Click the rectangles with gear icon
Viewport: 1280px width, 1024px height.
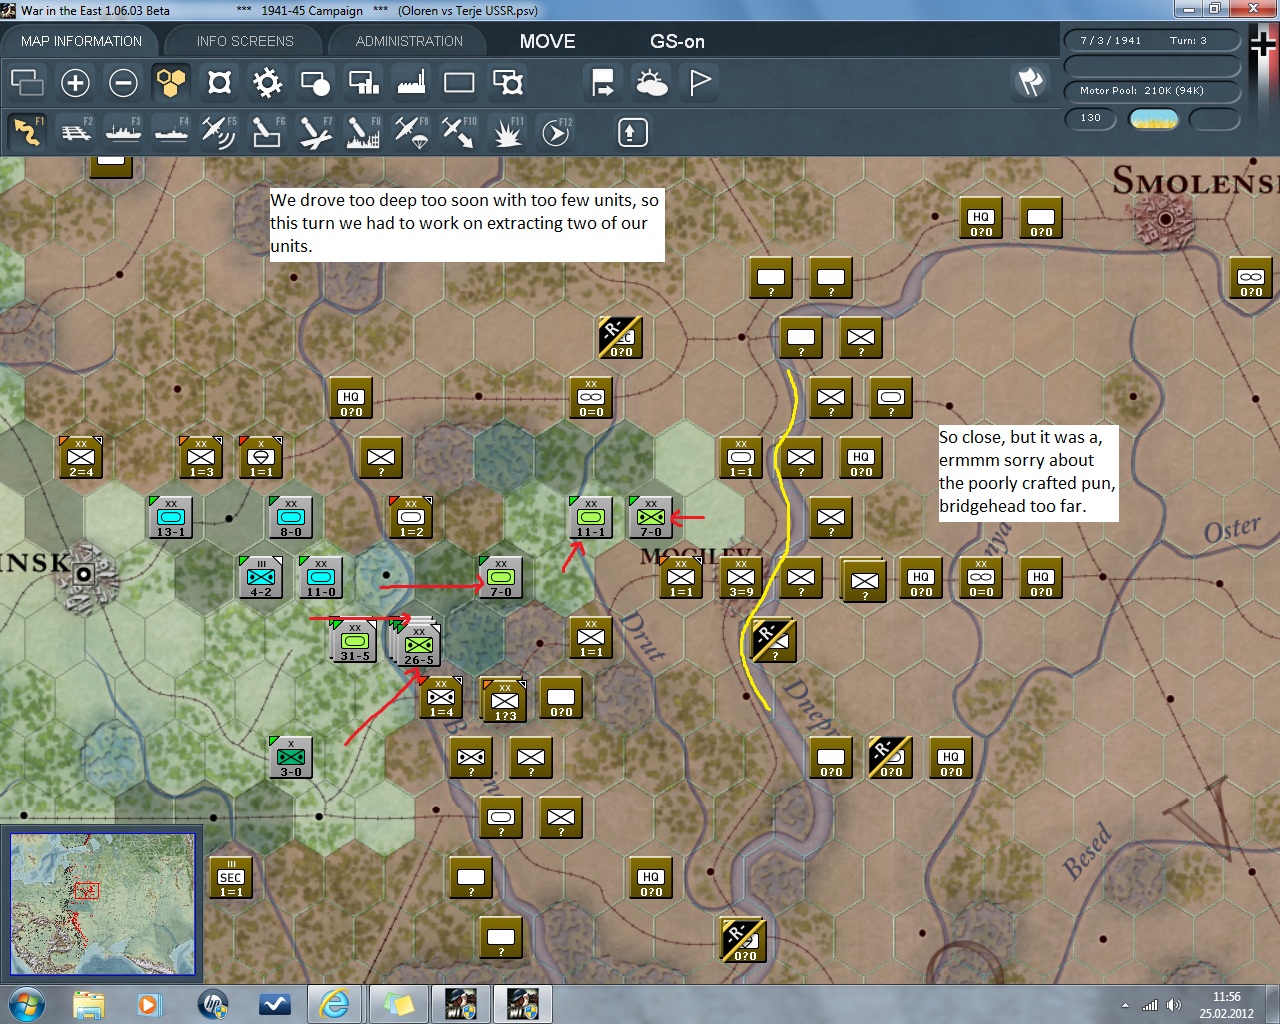point(507,82)
